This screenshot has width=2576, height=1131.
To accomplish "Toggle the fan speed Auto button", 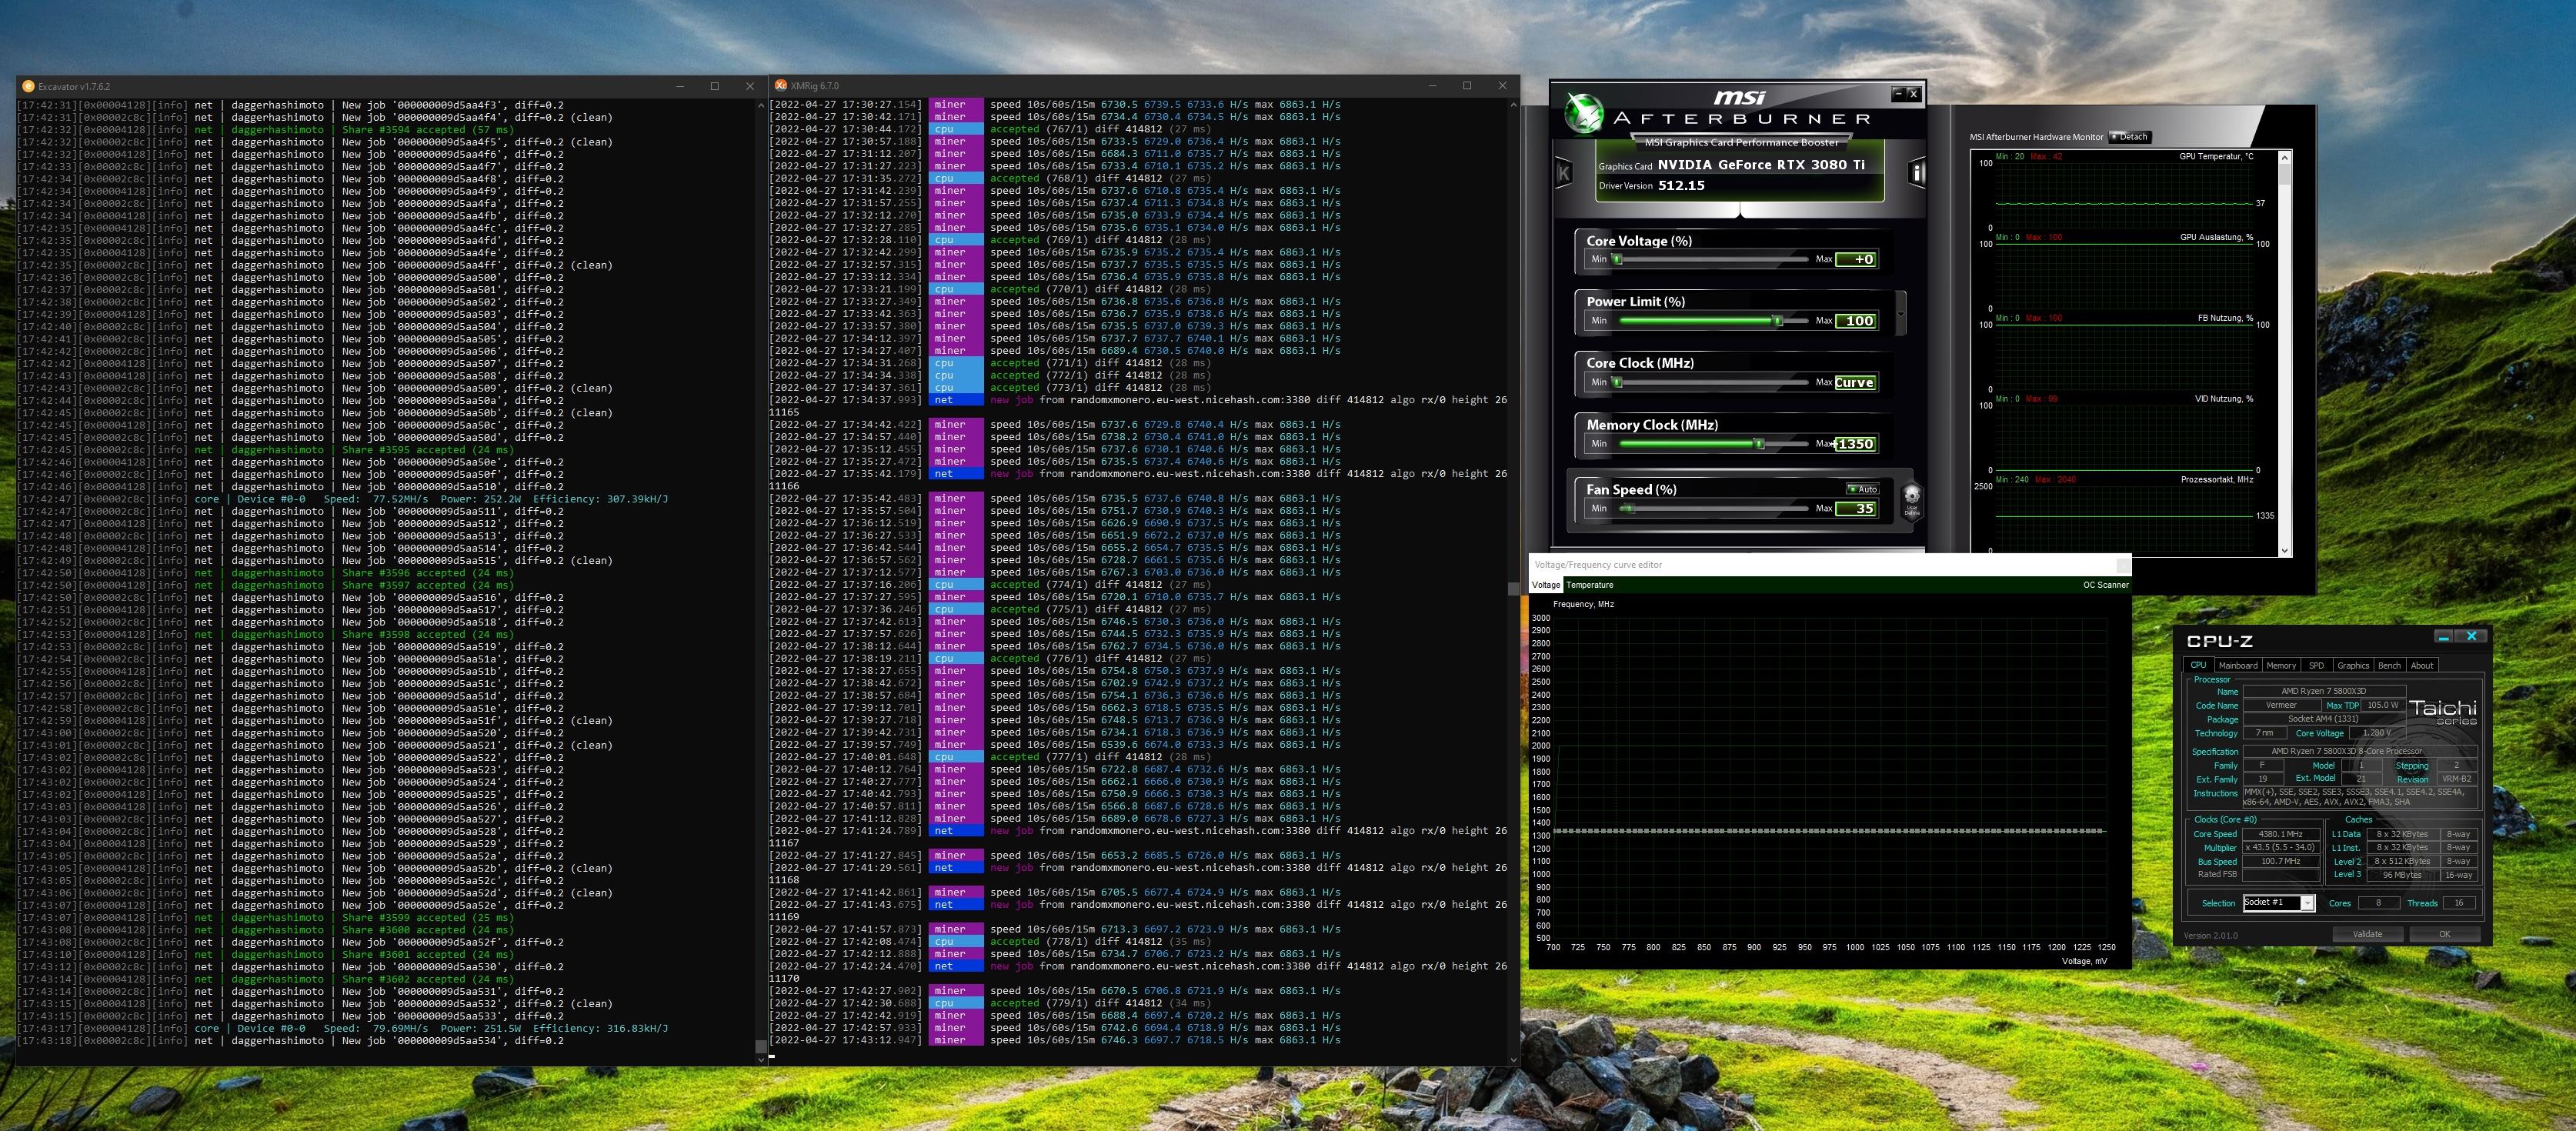I will pos(1862,489).
